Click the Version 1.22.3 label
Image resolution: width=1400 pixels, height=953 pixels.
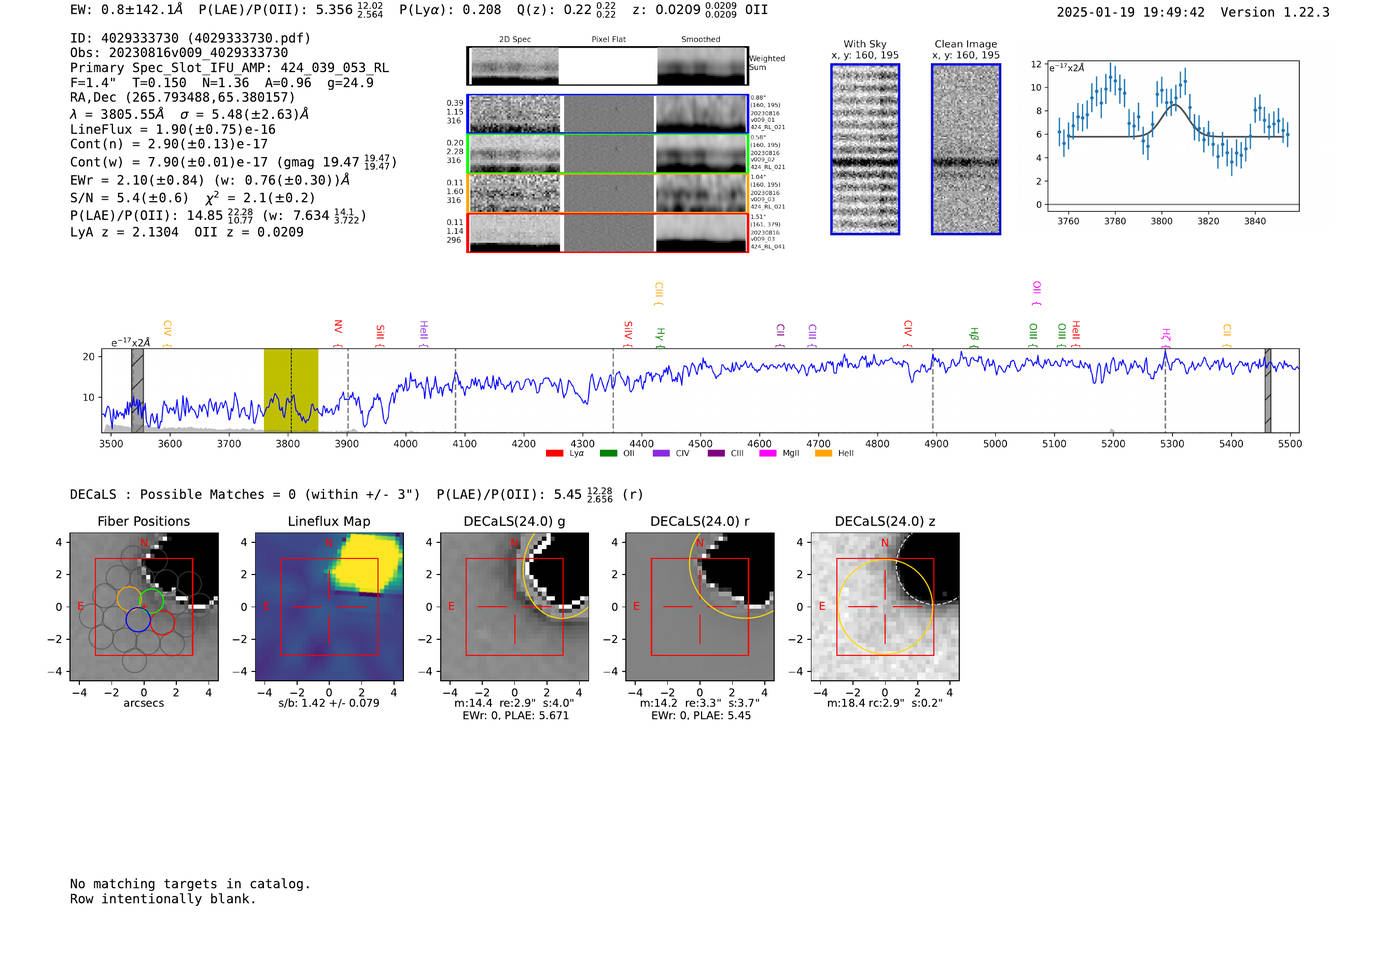click(x=1275, y=12)
